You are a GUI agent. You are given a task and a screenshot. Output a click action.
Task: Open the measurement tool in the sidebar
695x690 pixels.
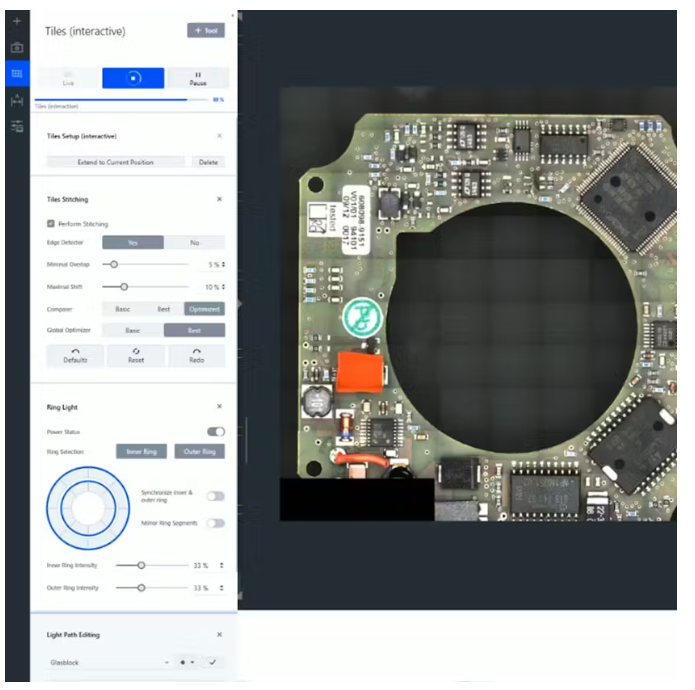tap(16, 100)
